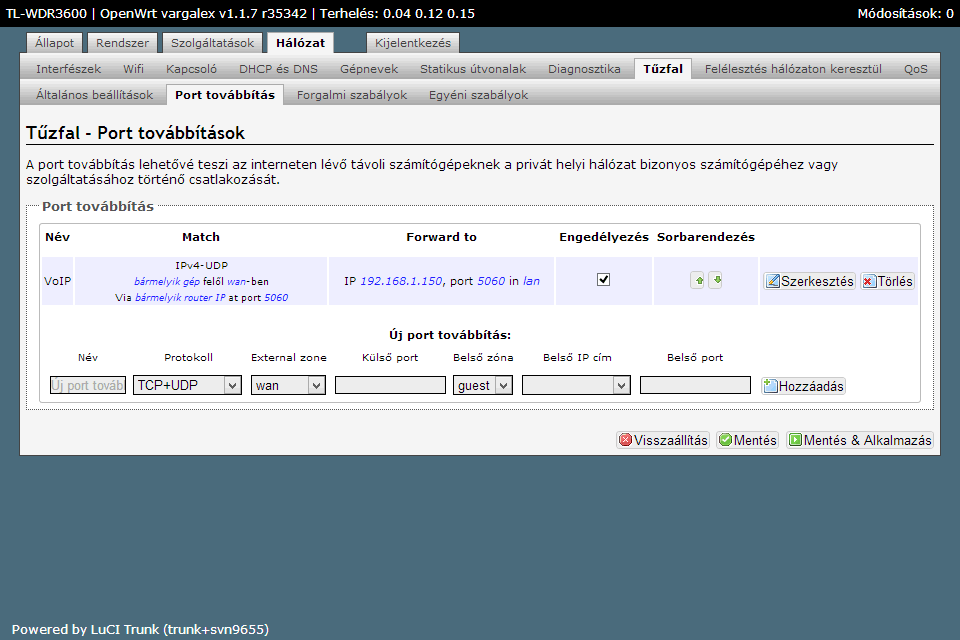Open the Gépnevek subtab

369,69
